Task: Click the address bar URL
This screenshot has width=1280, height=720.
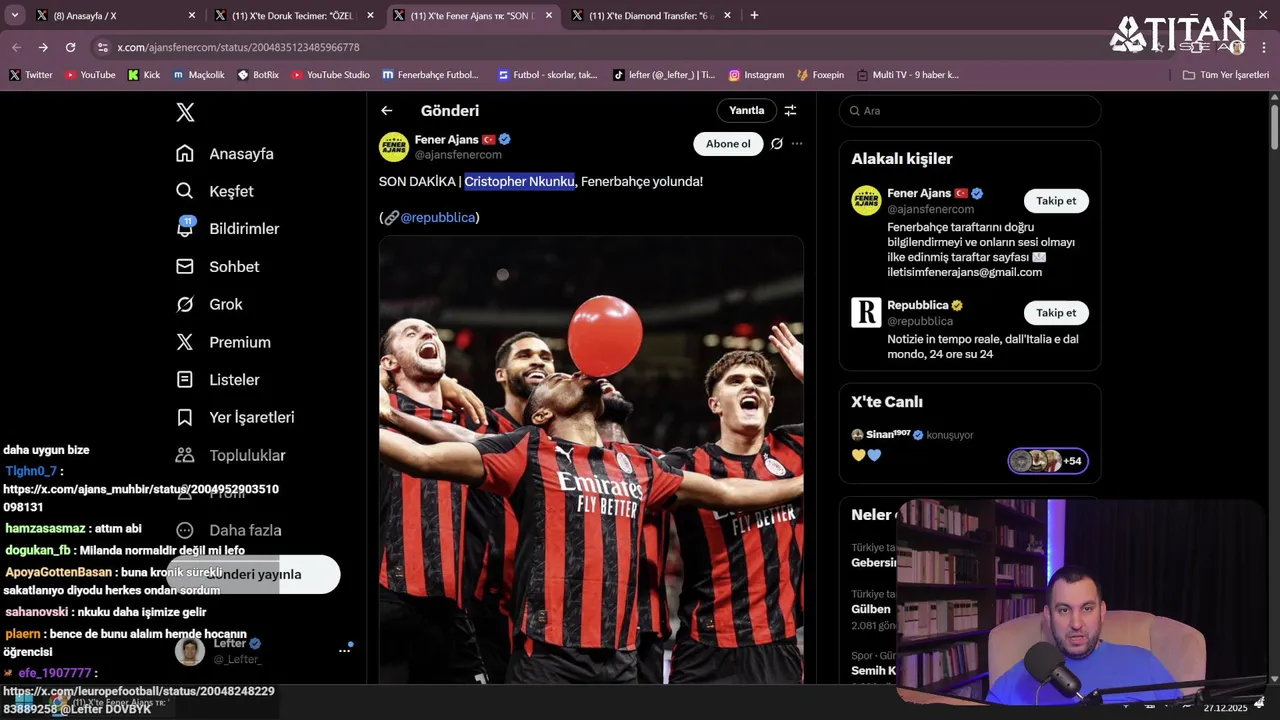Action: click(x=238, y=47)
